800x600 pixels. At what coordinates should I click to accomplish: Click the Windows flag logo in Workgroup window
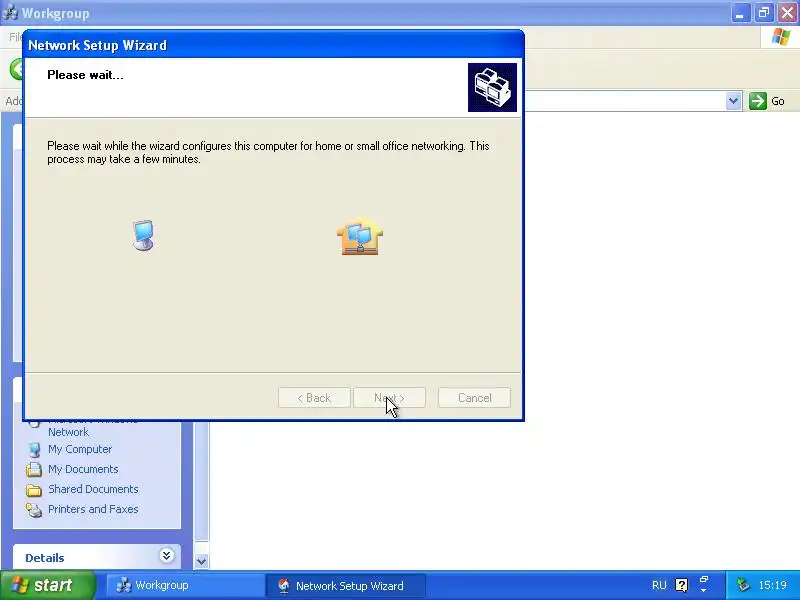pos(781,37)
